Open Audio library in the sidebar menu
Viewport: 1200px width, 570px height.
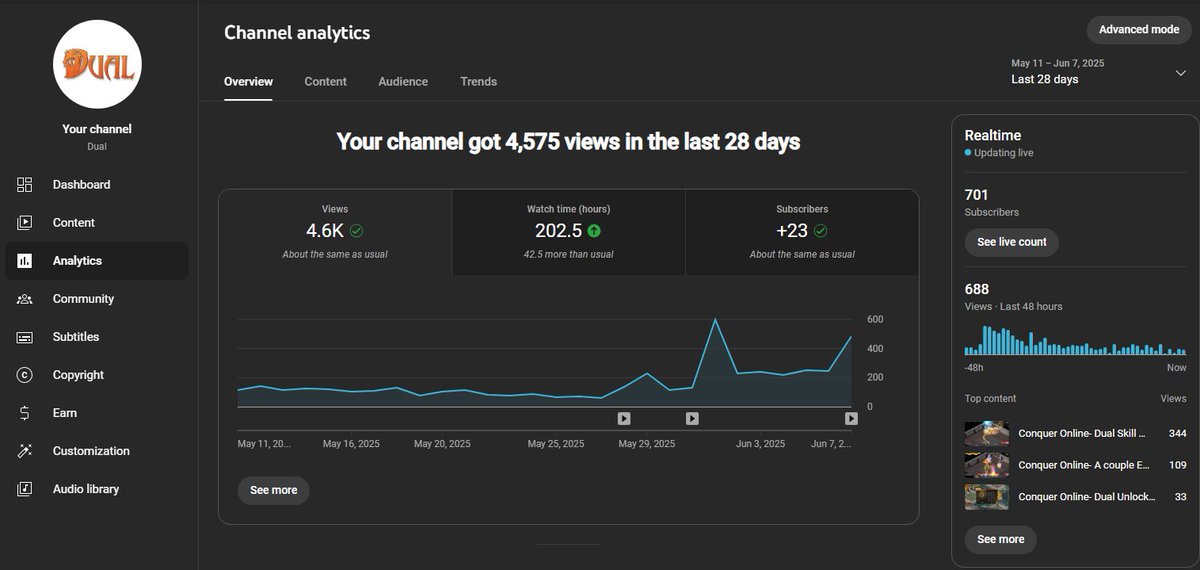coord(96,489)
